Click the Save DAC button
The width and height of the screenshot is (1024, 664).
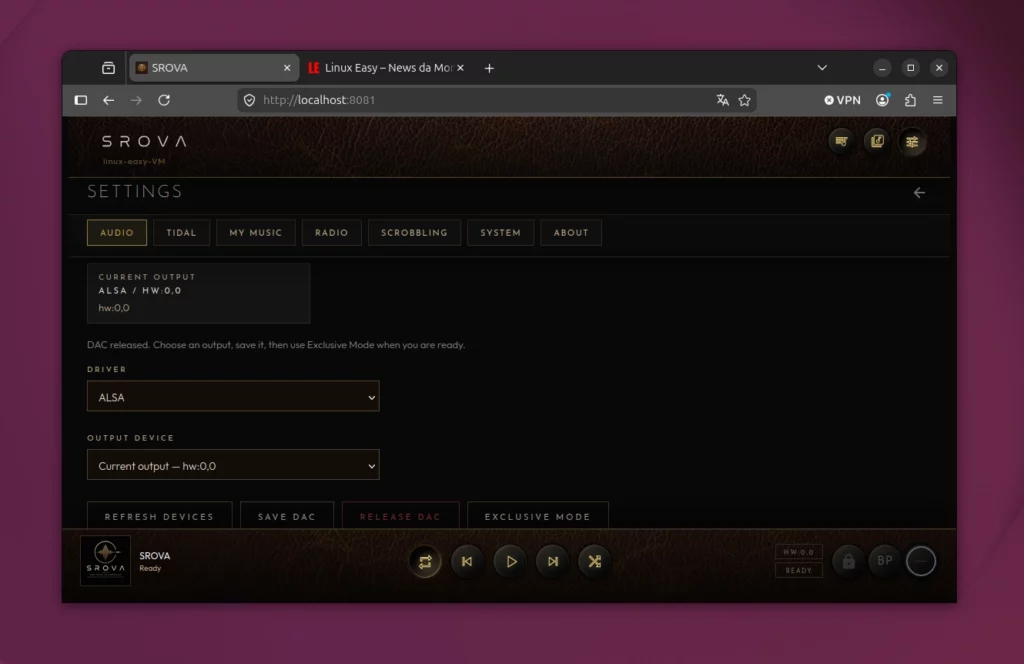287,516
